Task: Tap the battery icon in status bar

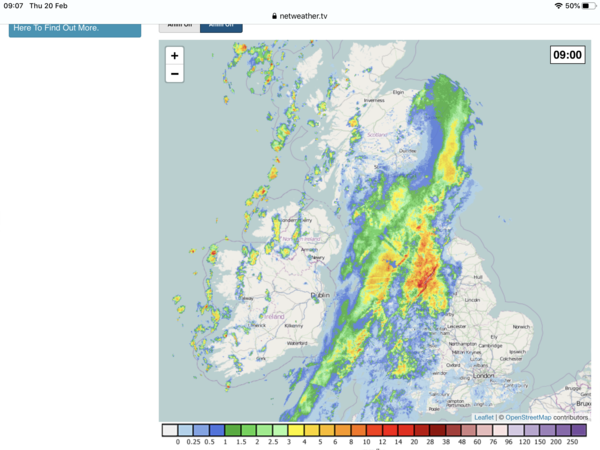Action: click(589, 6)
